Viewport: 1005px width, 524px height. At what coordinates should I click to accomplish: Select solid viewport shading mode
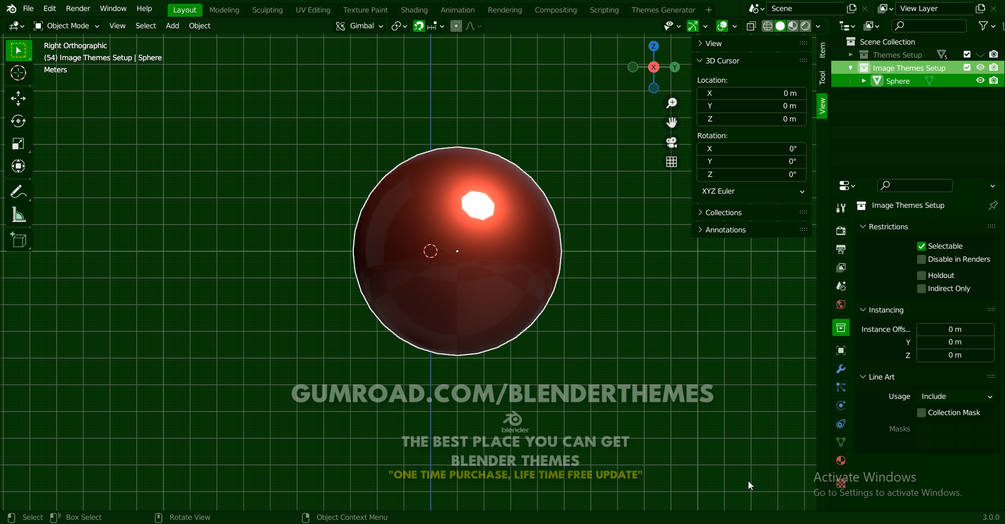point(780,26)
